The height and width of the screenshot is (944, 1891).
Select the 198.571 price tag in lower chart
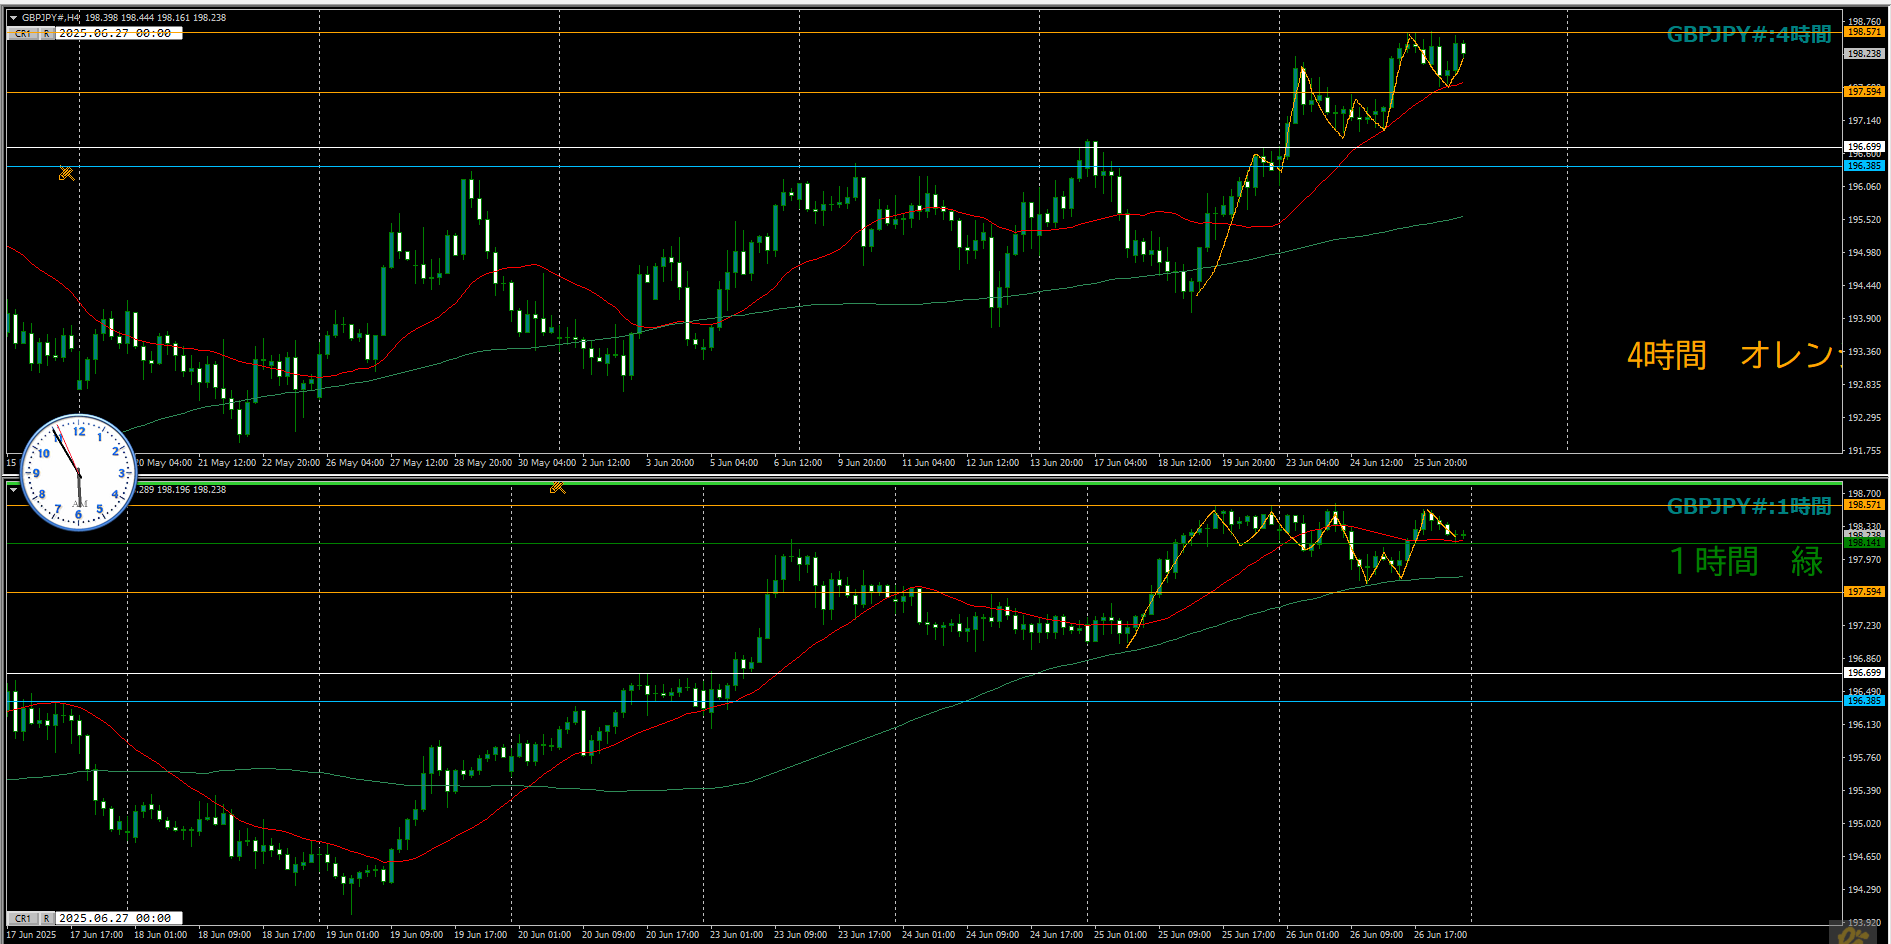tap(1864, 505)
